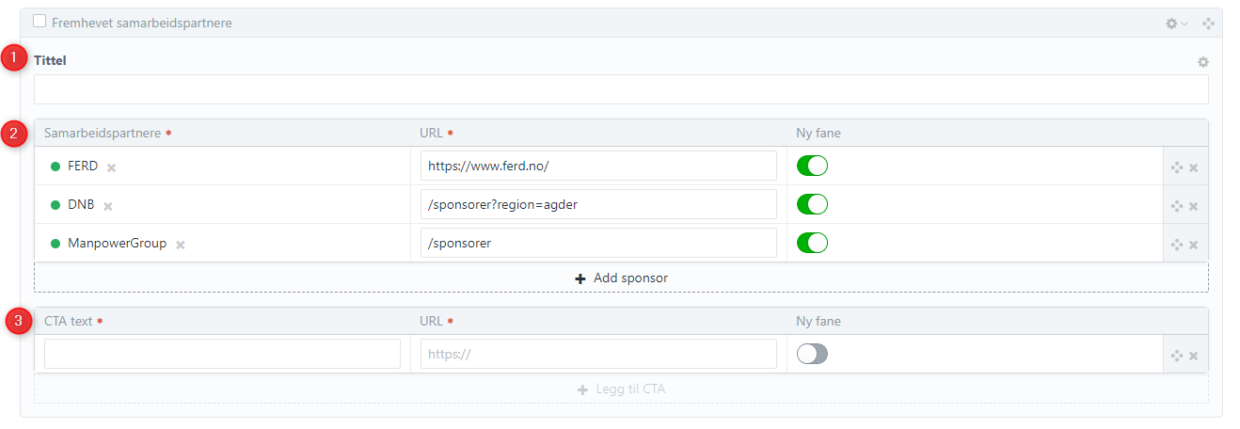Tick the Fremhevet samarbeidspartnere checkbox
Viewport: 1240px width, 429px height.
coord(40,21)
